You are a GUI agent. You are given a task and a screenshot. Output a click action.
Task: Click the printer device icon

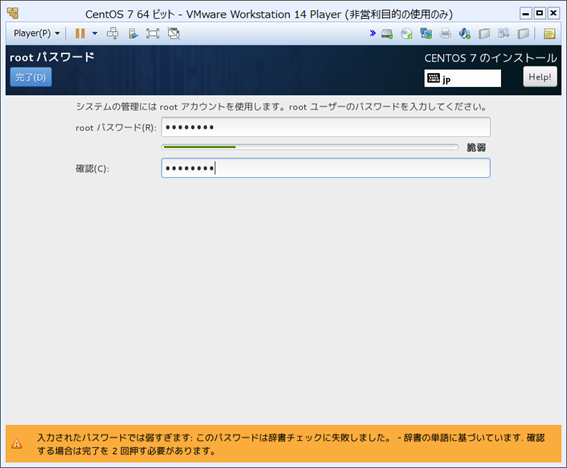pyautogui.click(x=445, y=34)
